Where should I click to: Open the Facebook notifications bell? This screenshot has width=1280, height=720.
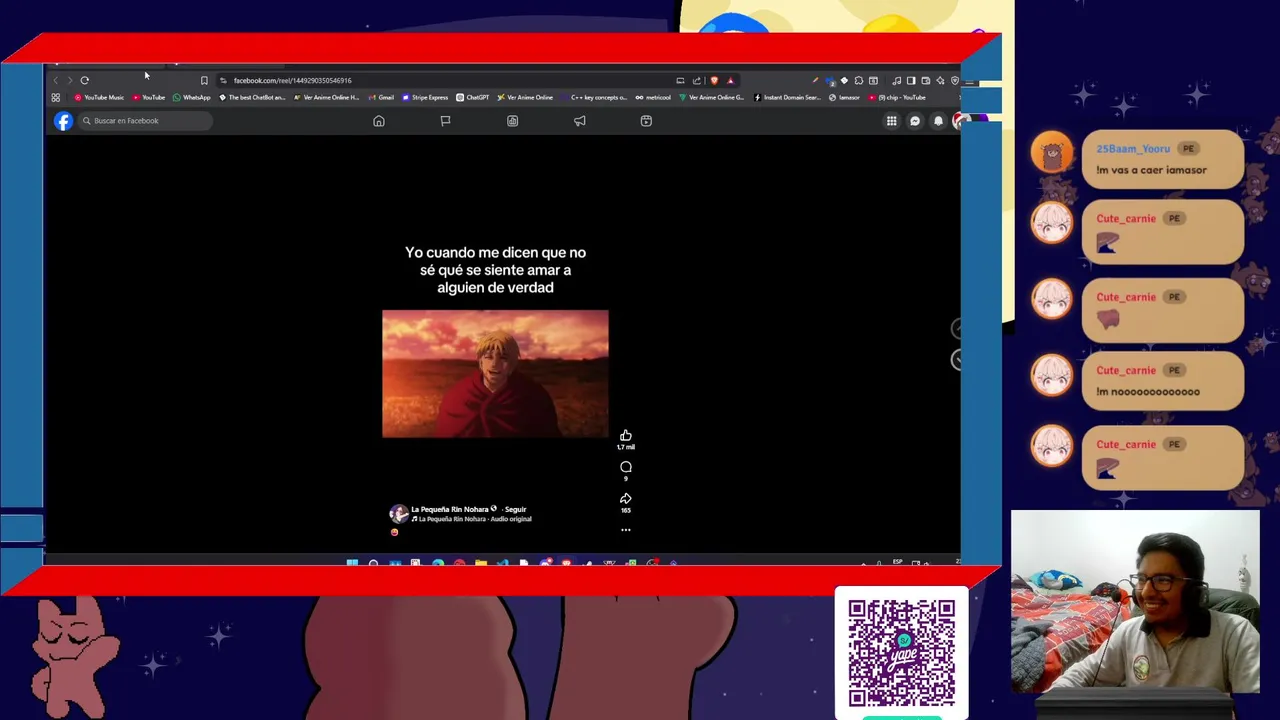938,121
